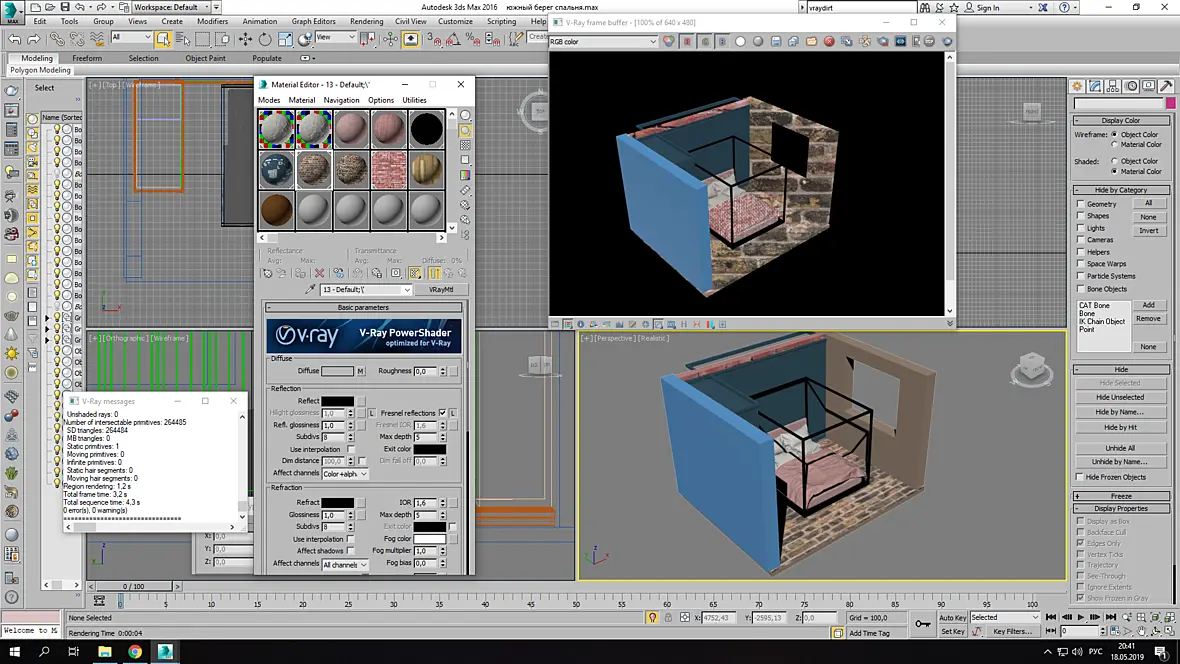The height and width of the screenshot is (664, 1180).
Task: Toggle the Hide Frozen Objects checkbox
Action: pos(1081,477)
